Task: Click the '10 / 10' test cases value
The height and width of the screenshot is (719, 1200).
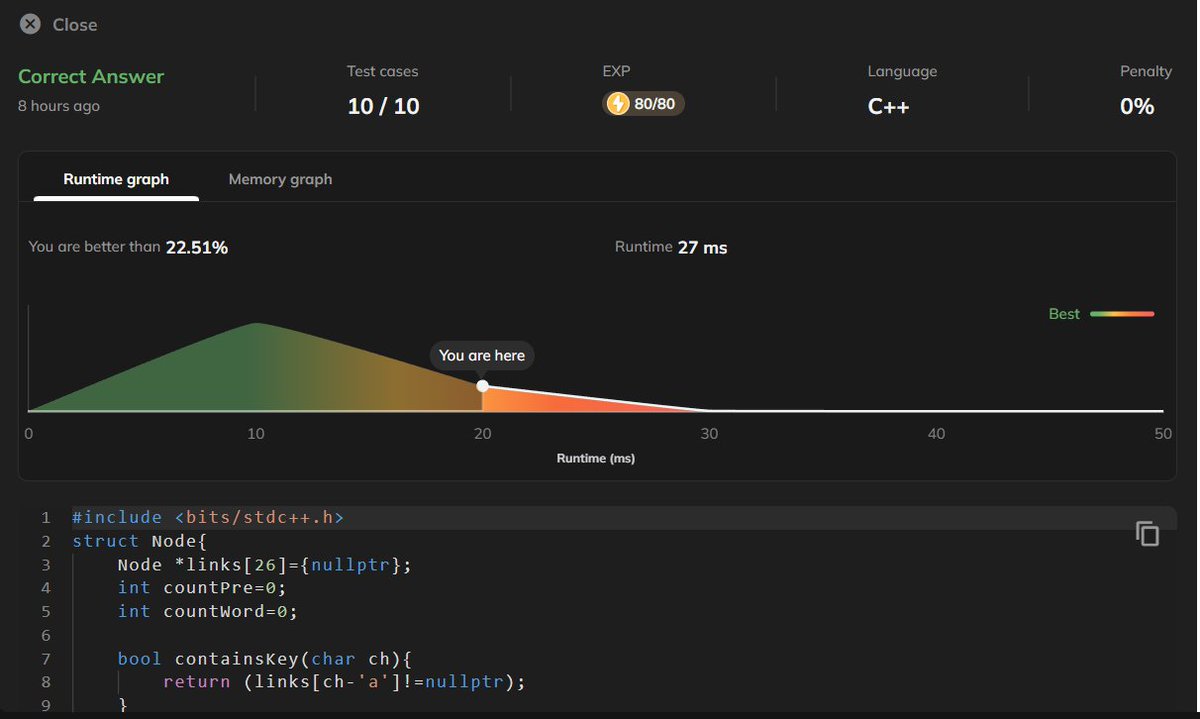Action: click(383, 106)
